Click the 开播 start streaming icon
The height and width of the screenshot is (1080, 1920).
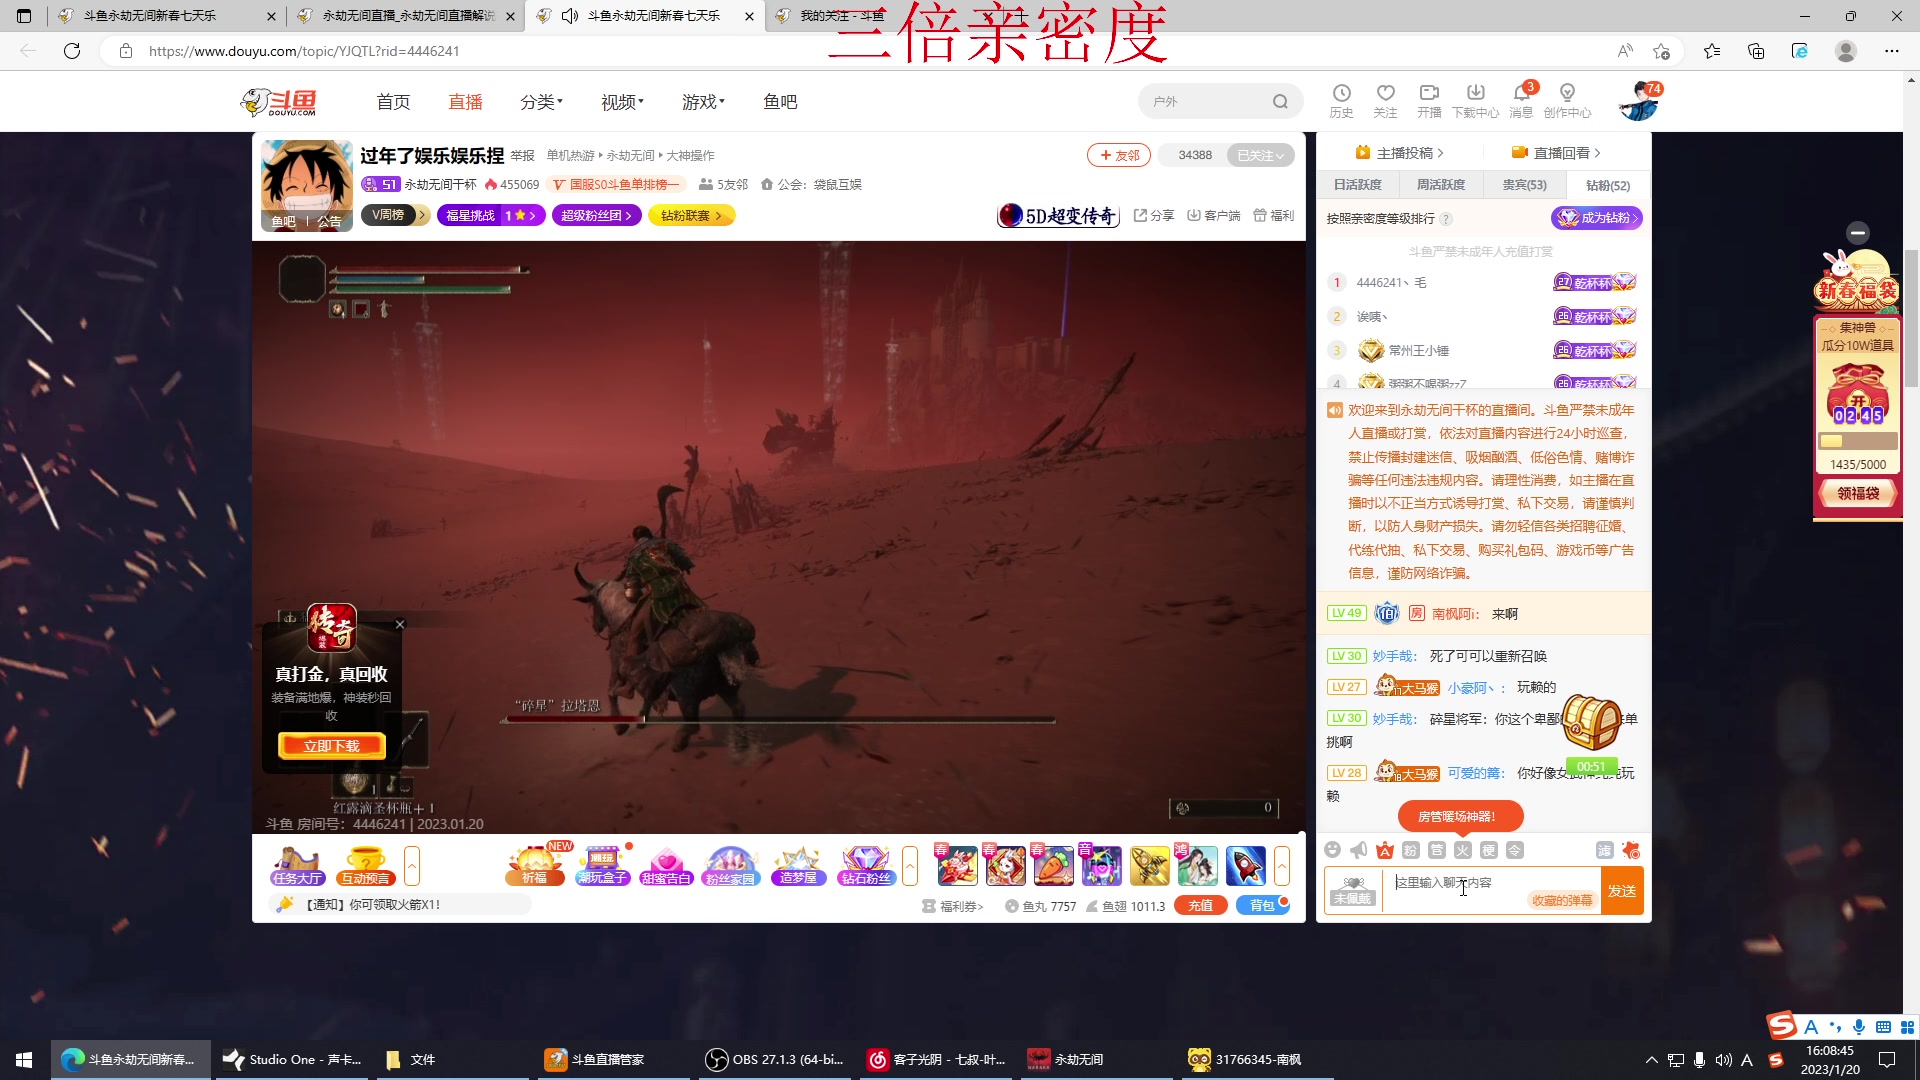pyautogui.click(x=1429, y=100)
